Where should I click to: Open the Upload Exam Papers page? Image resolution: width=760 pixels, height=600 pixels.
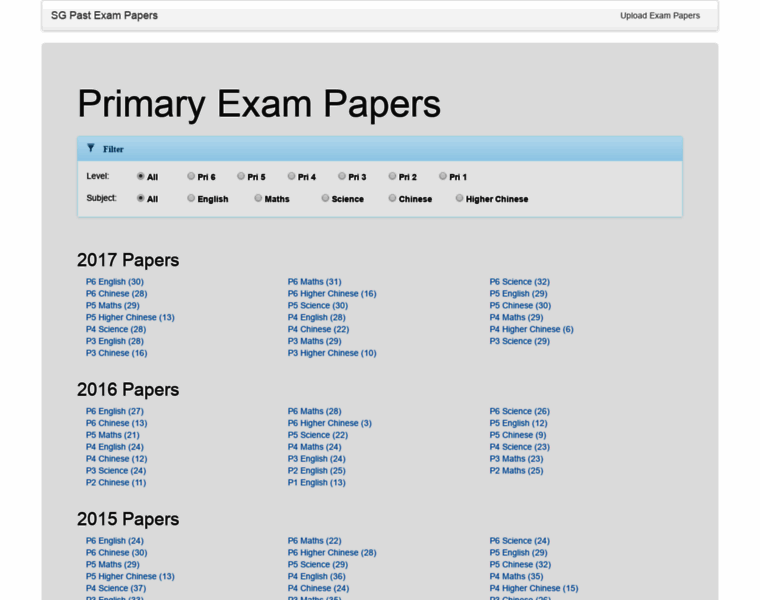pyautogui.click(x=659, y=15)
